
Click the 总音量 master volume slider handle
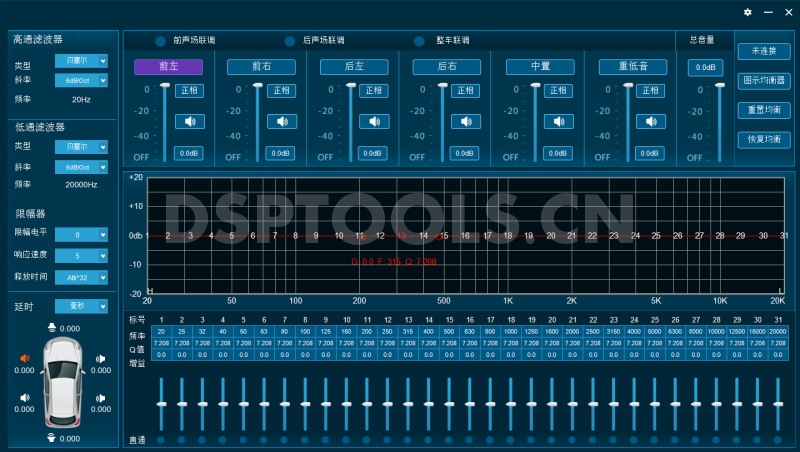coord(719,85)
